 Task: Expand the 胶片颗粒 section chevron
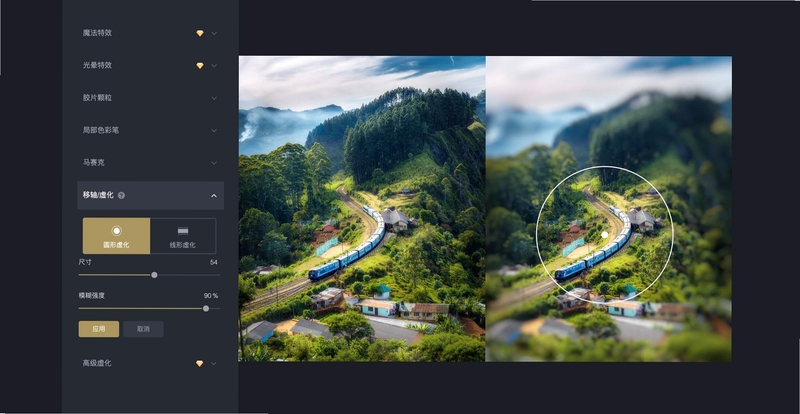pyautogui.click(x=214, y=98)
